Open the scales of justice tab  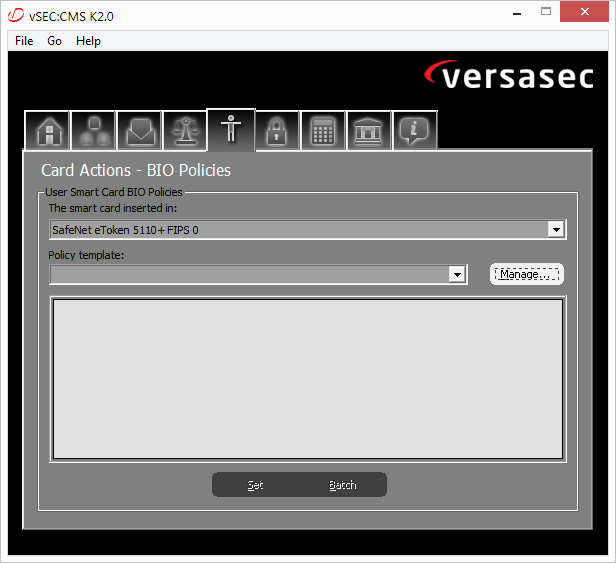coord(185,131)
